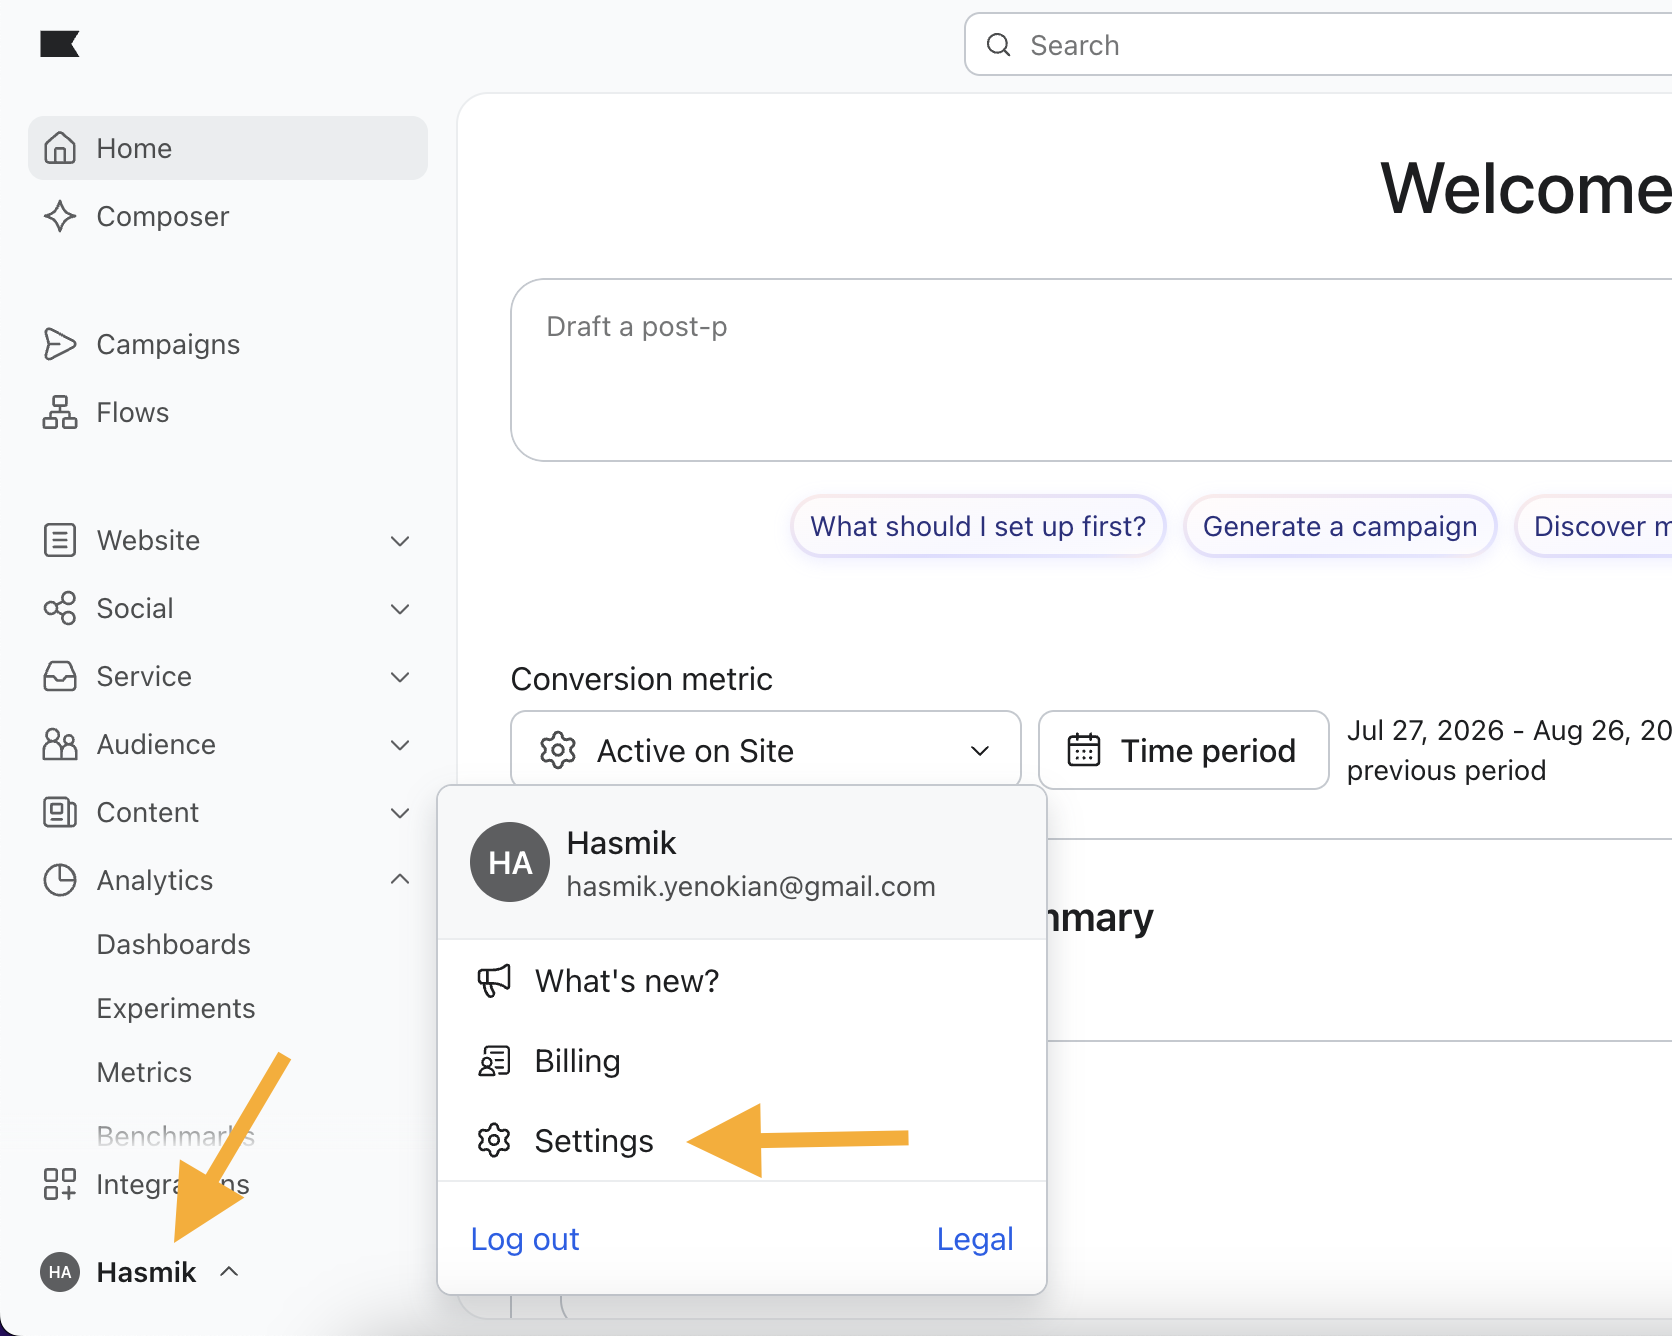Click the search magnifier icon
Viewport: 1672px width, 1336px height.
point(999,45)
